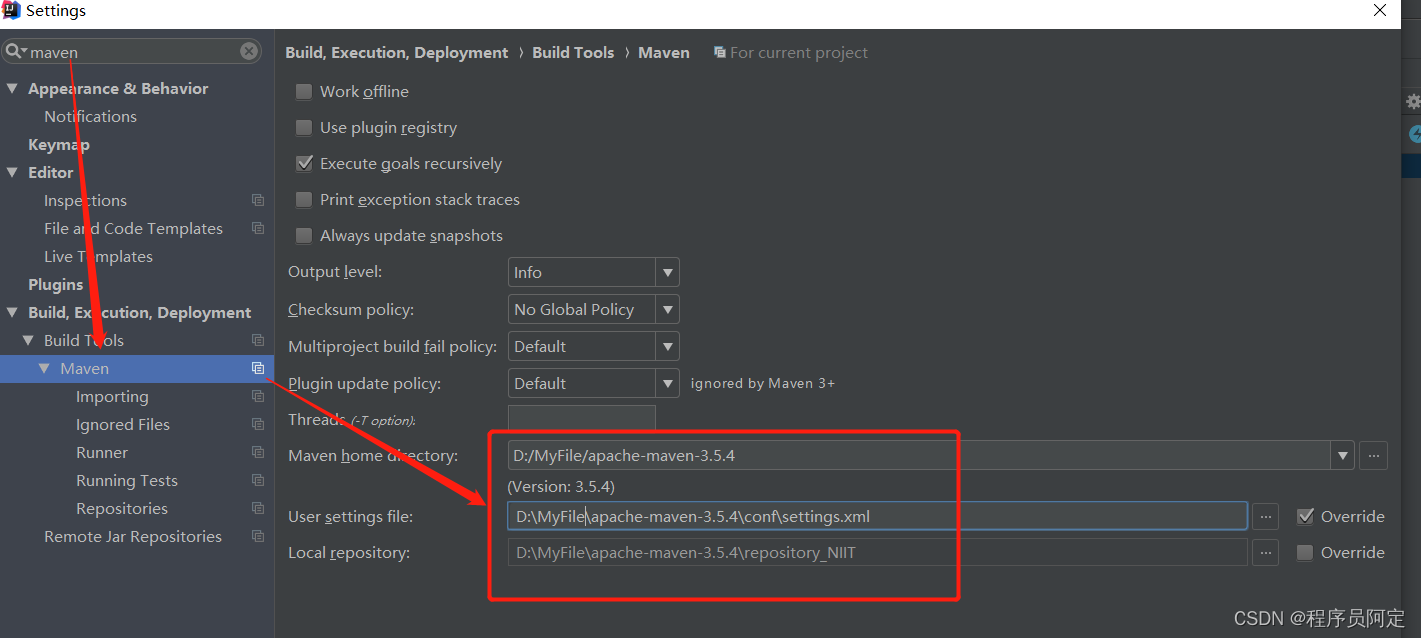The height and width of the screenshot is (638, 1421).
Task: Click project-level icon on Maven row
Action: coord(258,368)
